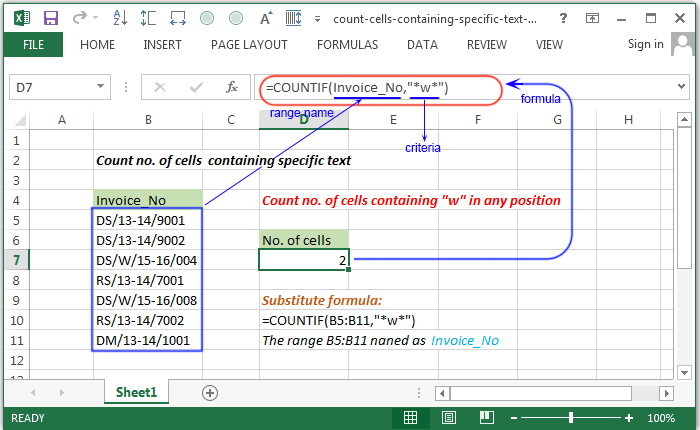Activate the Sheet1 tab
The width and height of the screenshot is (700, 430).
(137, 392)
